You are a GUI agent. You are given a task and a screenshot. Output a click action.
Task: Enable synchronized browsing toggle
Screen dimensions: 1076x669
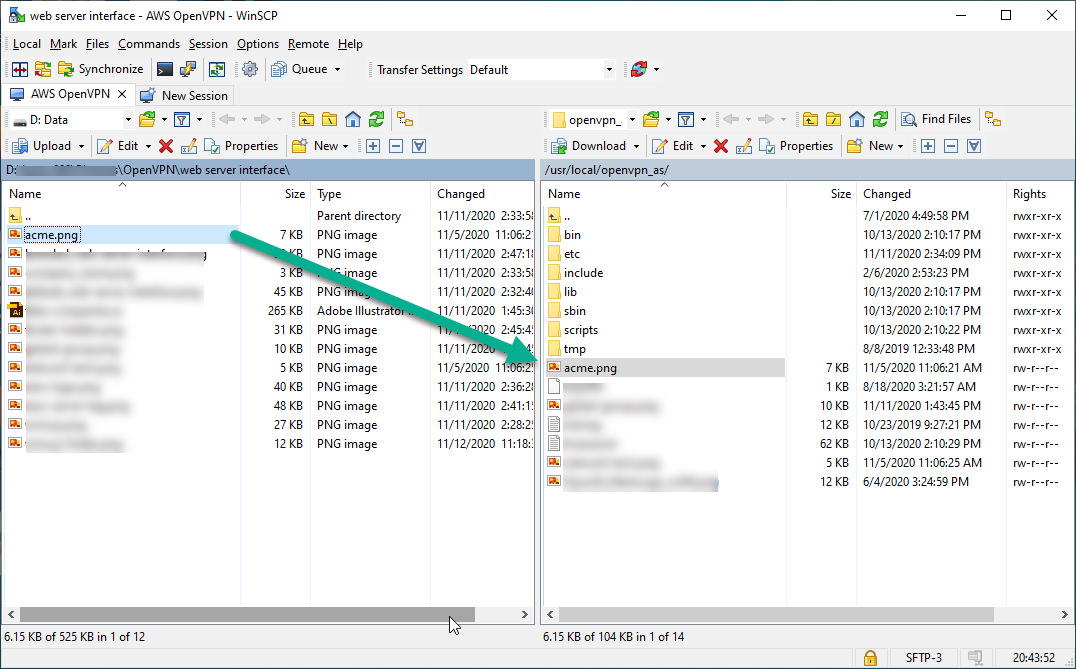[x=992, y=119]
